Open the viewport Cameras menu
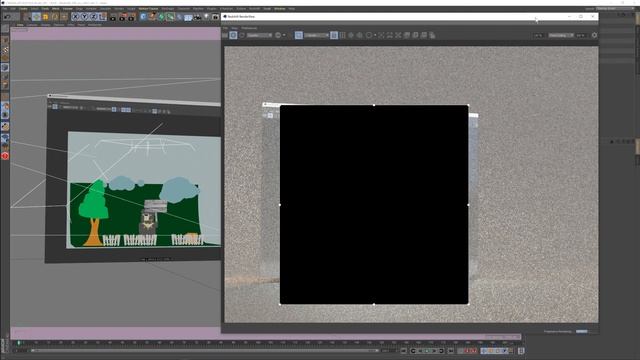This screenshot has width=640, height=360. 32,24
